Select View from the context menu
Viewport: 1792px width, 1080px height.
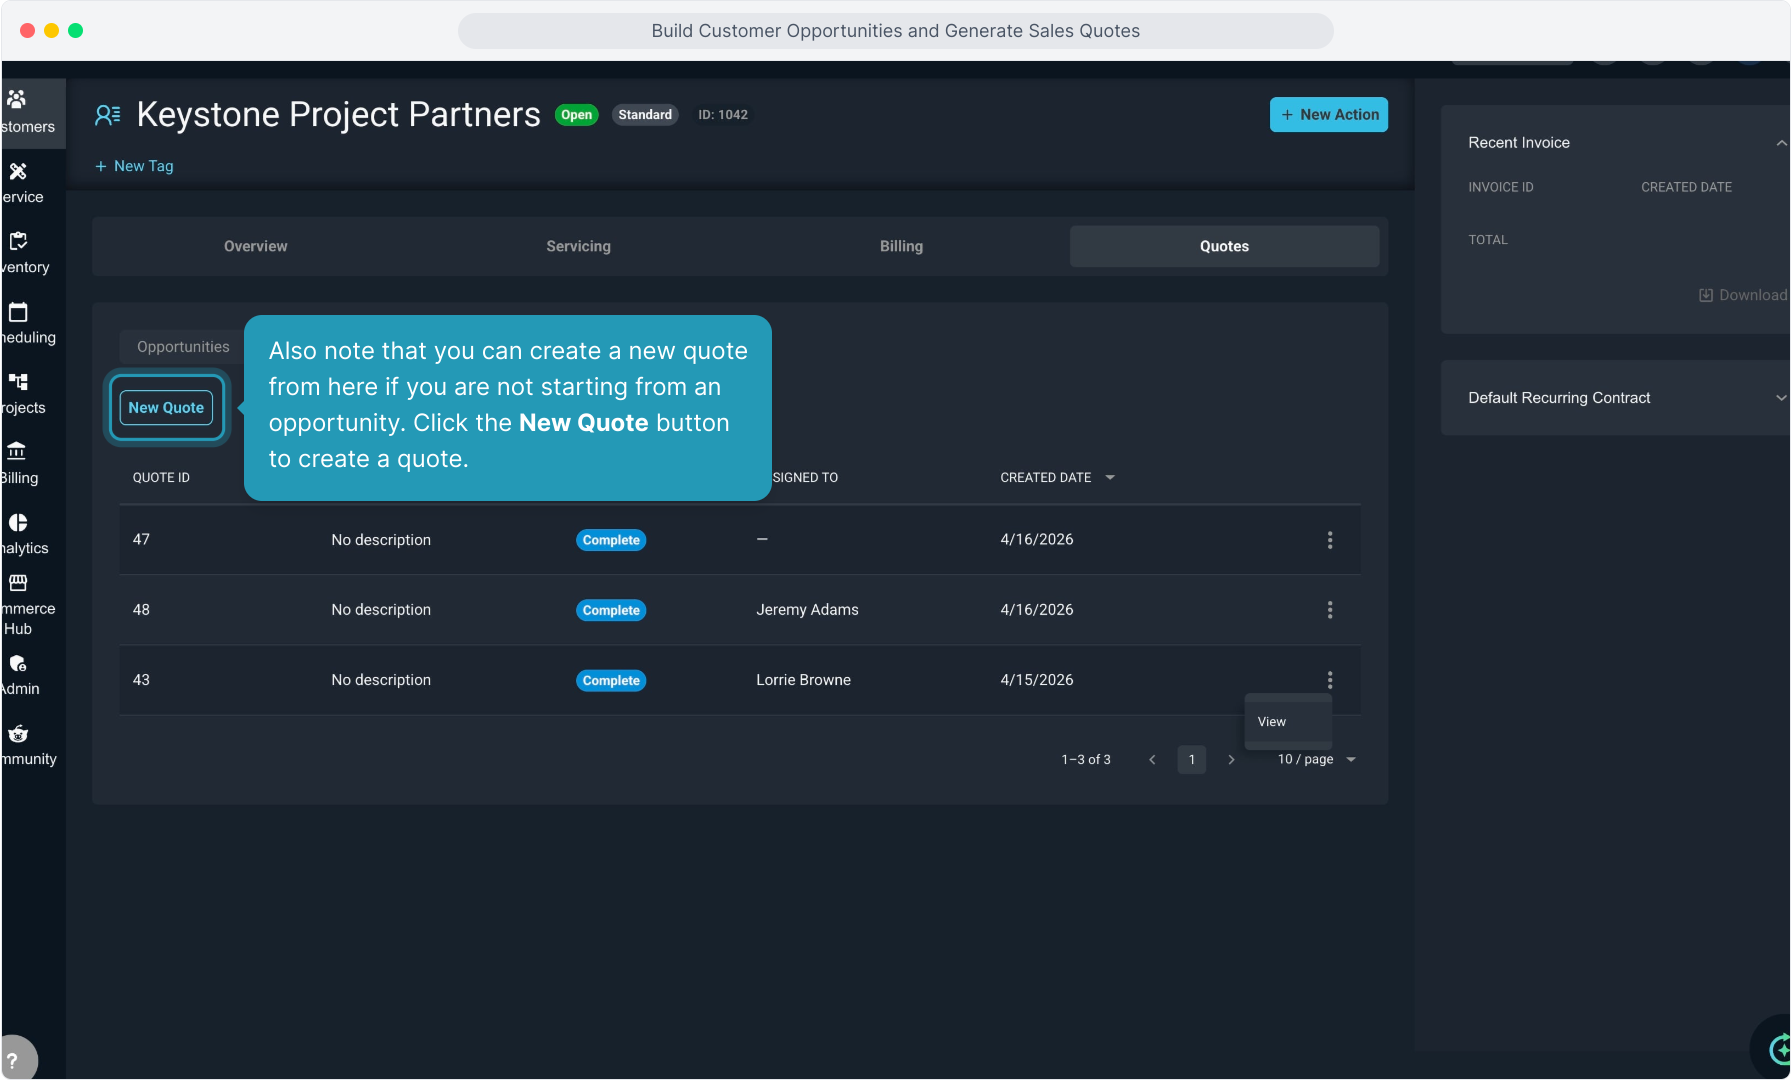click(1272, 722)
